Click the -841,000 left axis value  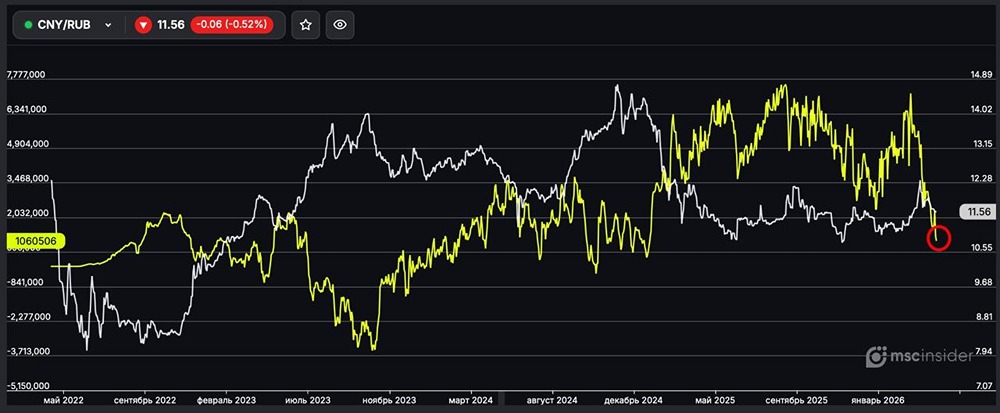(27, 282)
